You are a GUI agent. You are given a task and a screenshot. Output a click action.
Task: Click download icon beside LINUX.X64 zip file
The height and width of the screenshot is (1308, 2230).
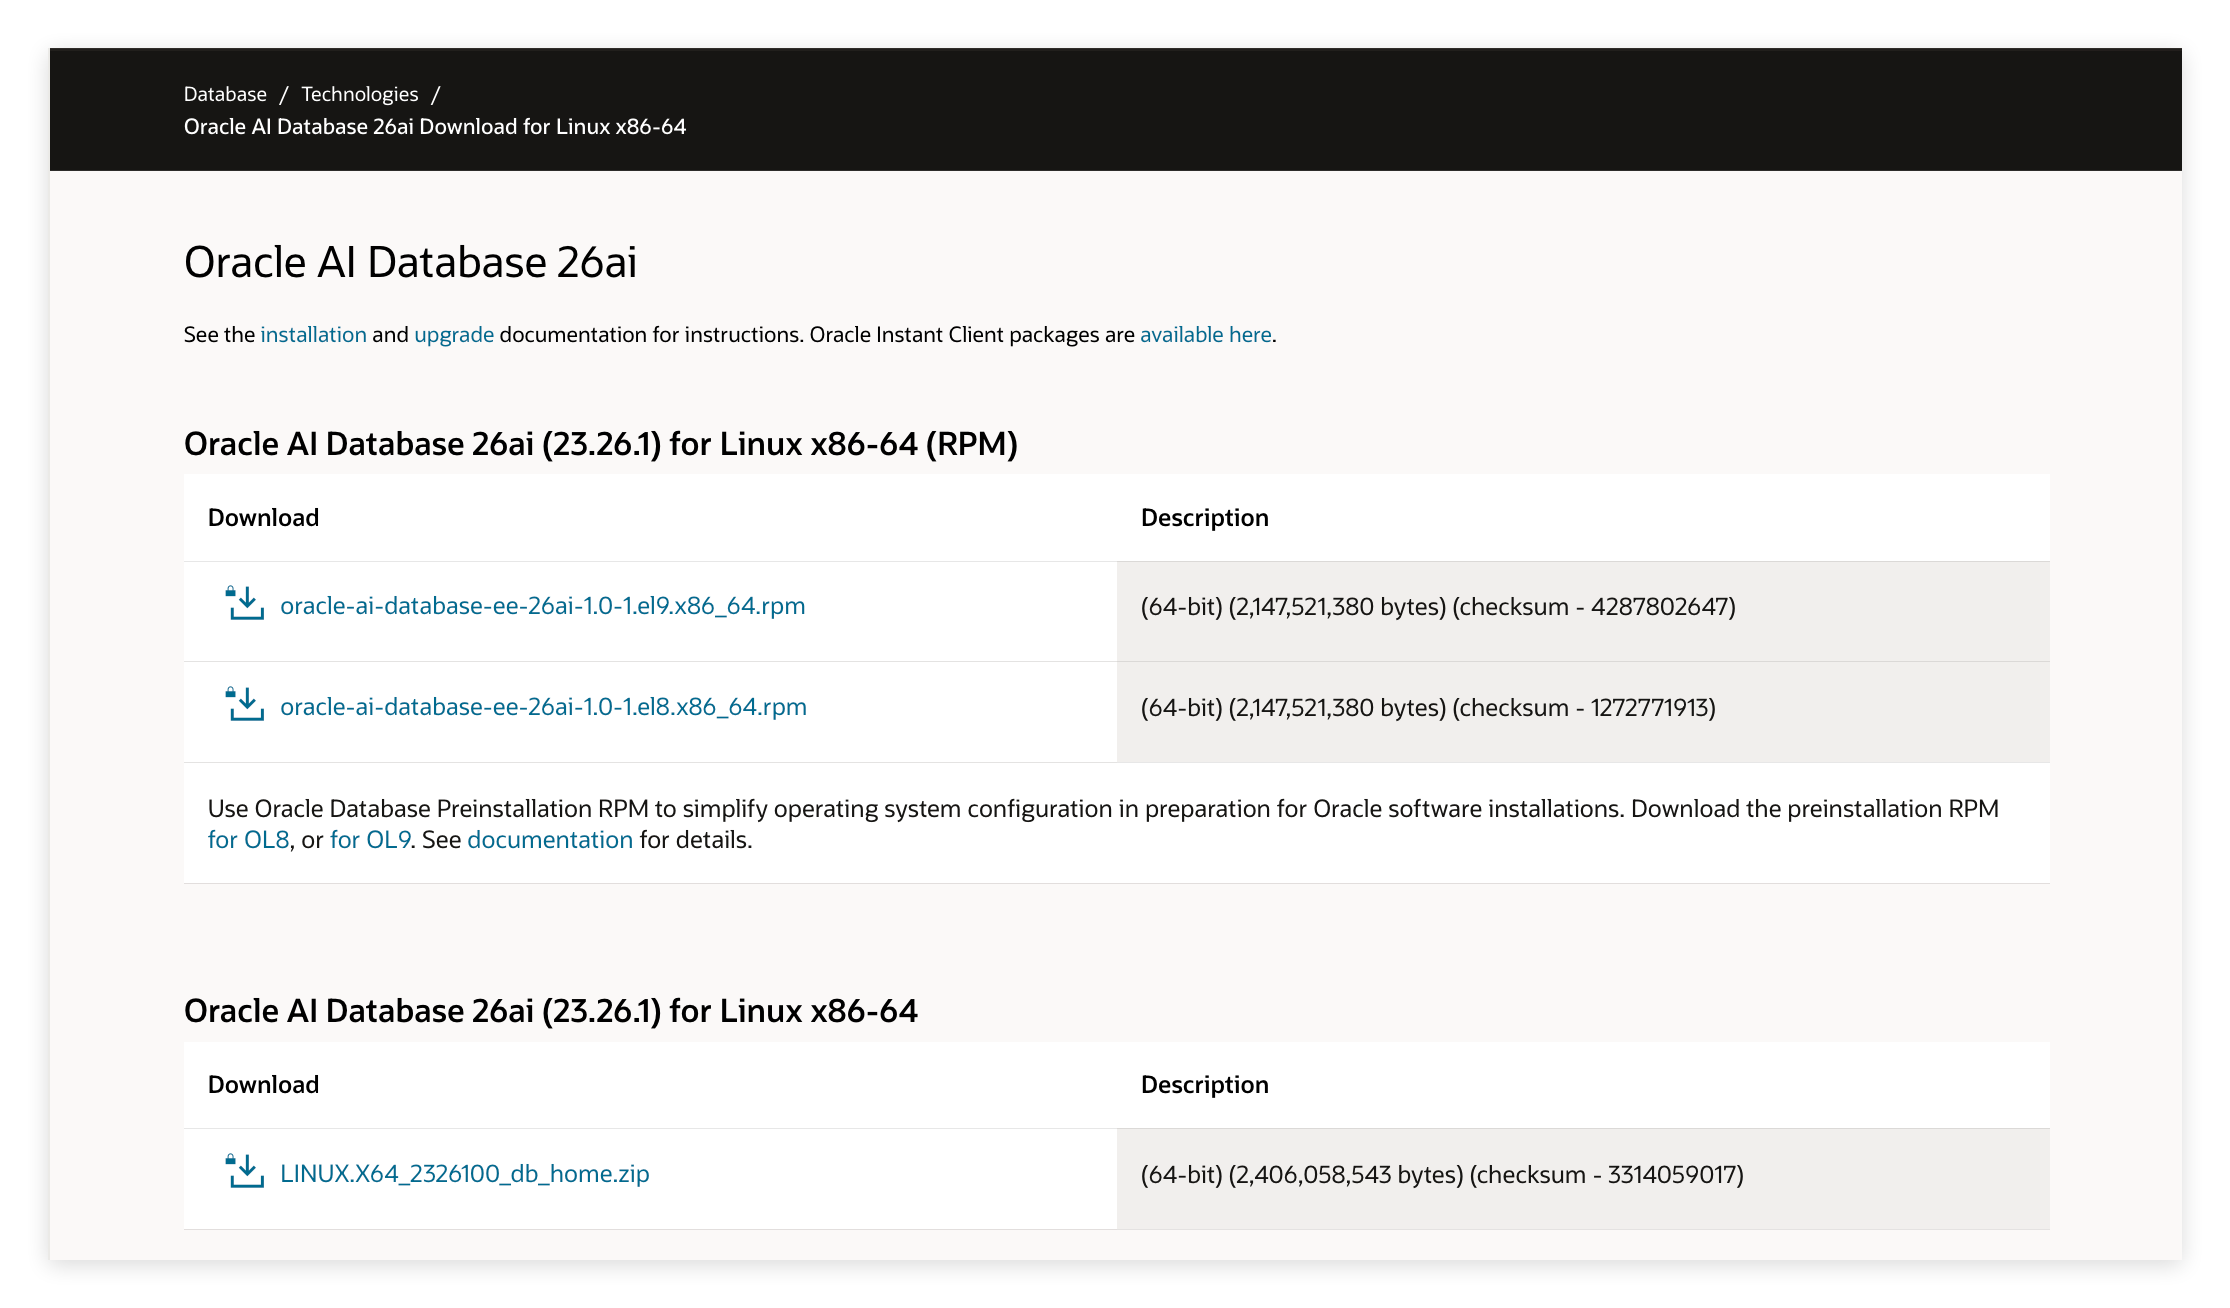point(245,1172)
